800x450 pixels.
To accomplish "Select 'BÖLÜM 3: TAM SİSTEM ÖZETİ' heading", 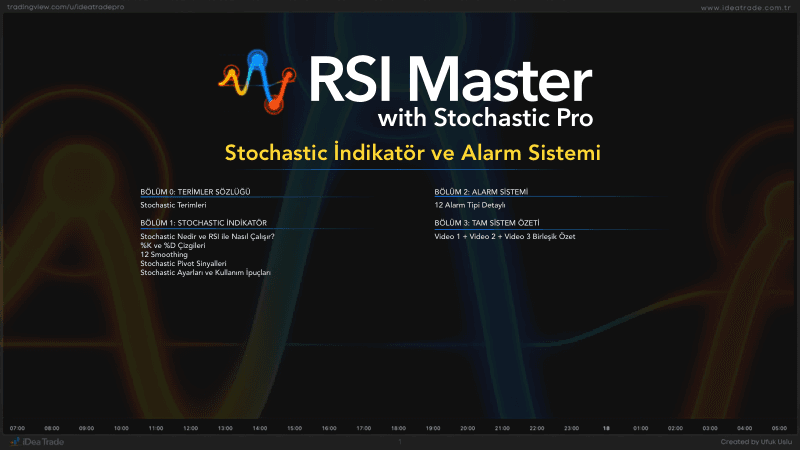I will tap(487, 223).
